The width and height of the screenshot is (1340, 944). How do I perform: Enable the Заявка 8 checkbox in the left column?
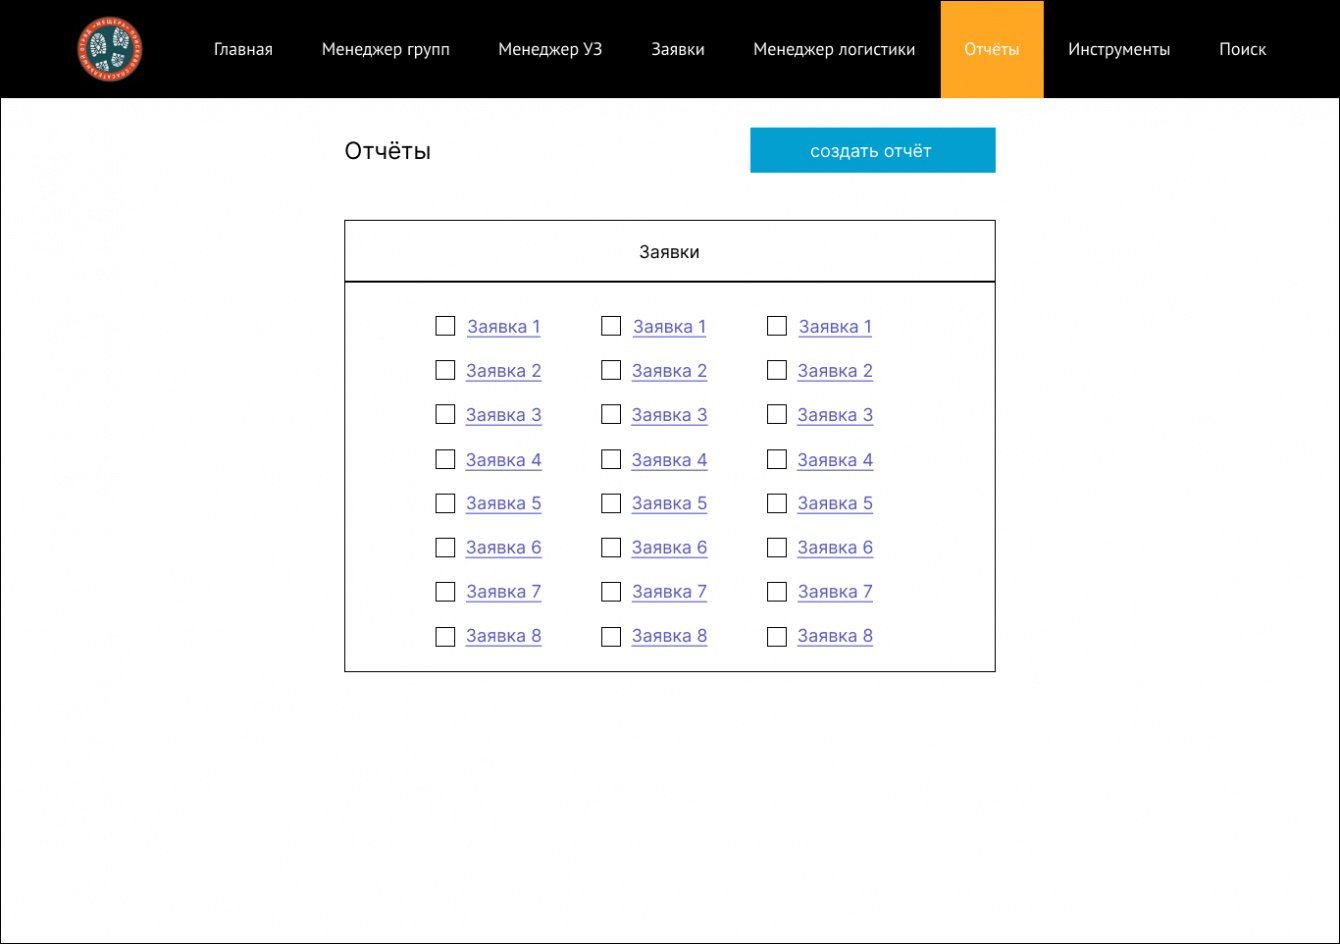pyautogui.click(x=445, y=636)
